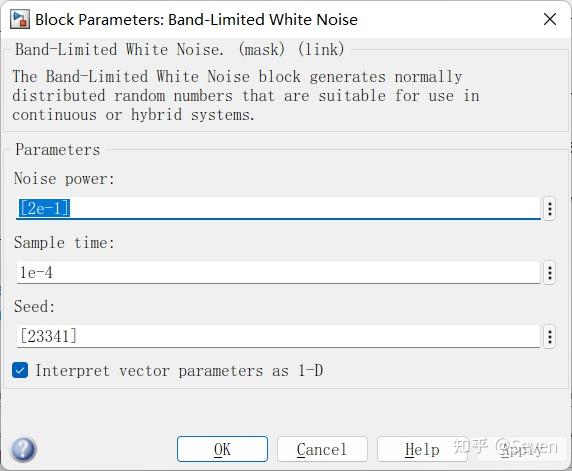572x471 pixels.
Task: Confirm the settings with the OK button
Action: point(222,449)
